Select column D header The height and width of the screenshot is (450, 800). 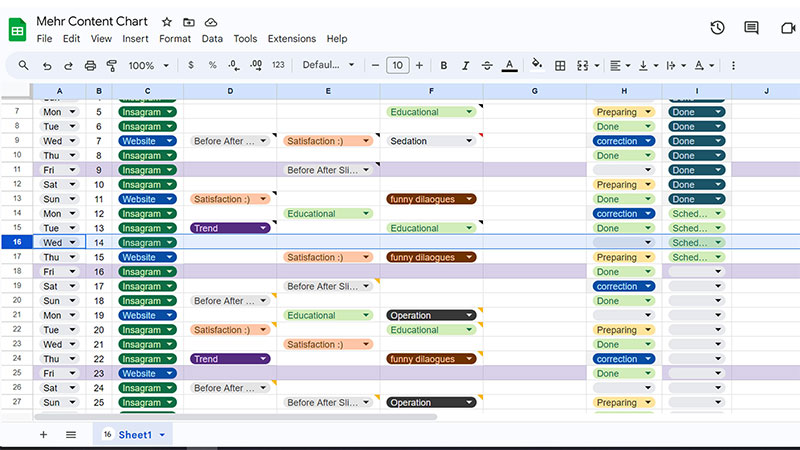pos(230,91)
